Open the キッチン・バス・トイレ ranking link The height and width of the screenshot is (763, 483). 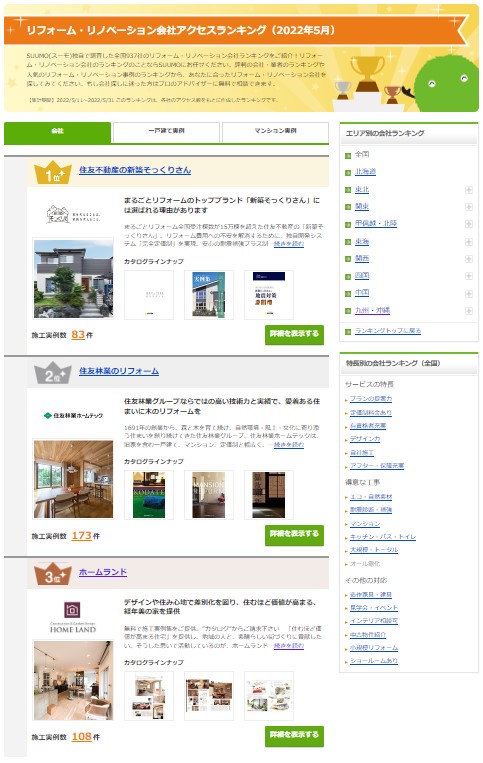[383, 537]
